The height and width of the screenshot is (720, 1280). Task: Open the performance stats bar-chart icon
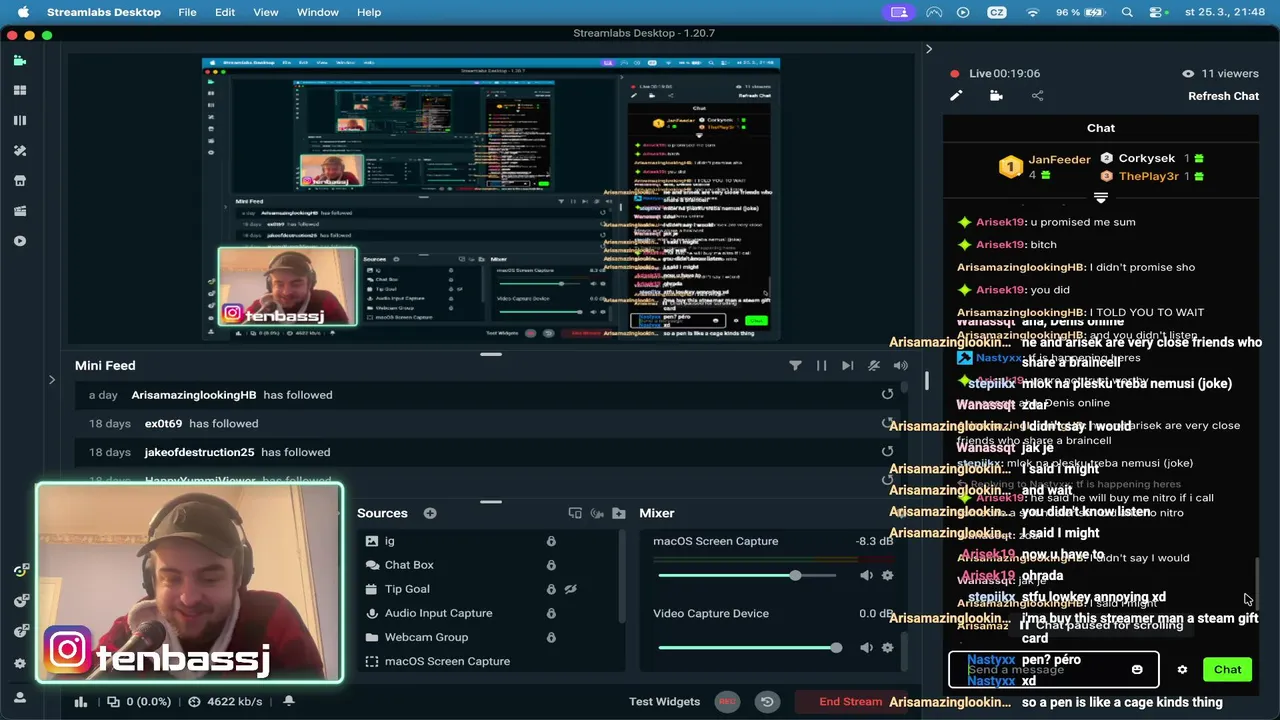click(81, 702)
